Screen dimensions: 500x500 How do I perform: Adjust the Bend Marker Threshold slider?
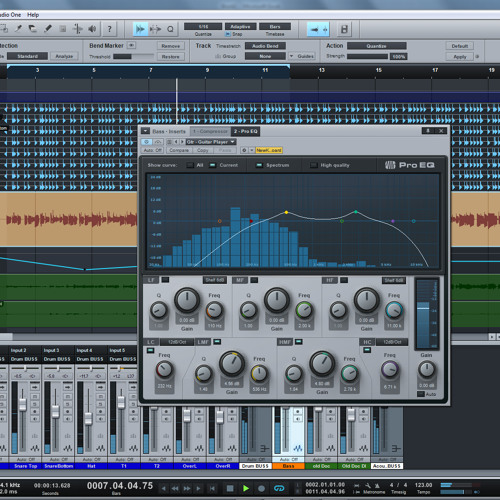[x=133, y=56]
